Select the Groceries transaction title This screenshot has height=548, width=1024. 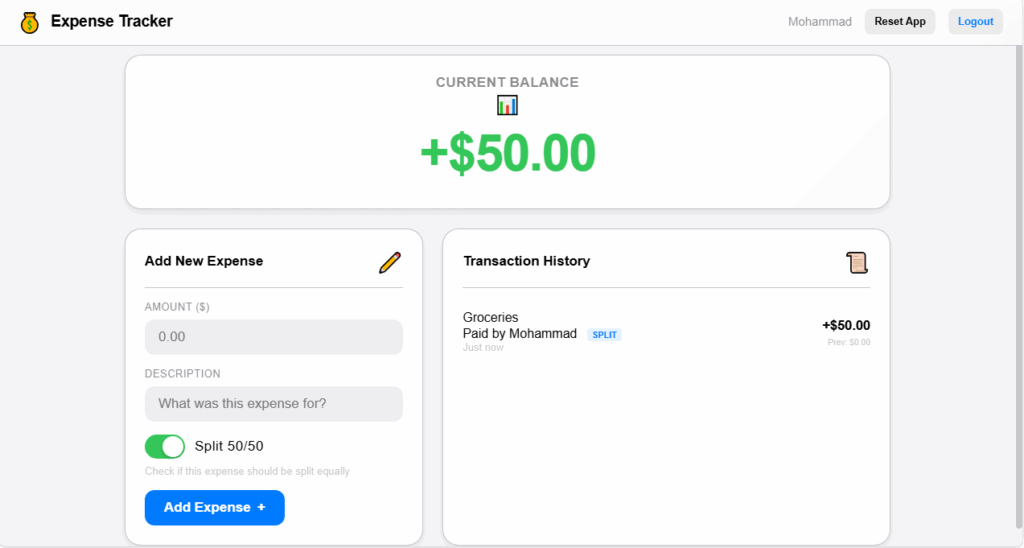(x=491, y=318)
